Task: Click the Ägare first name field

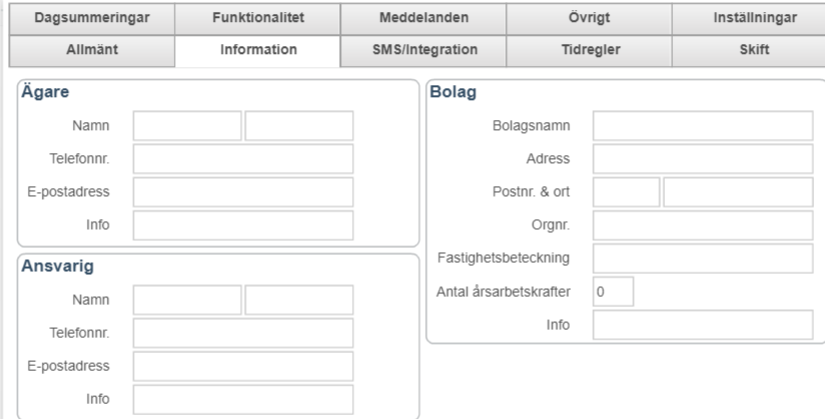Action: pyautogui.click(x=188, y=126)
